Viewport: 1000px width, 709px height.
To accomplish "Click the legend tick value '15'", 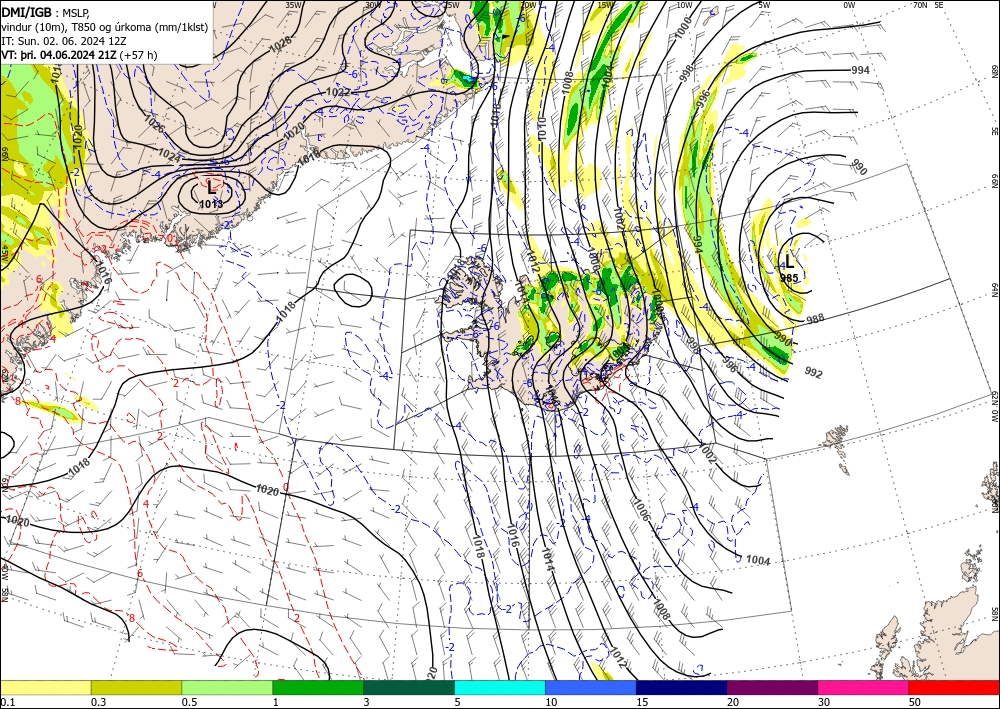I will [x=642, y=702].
